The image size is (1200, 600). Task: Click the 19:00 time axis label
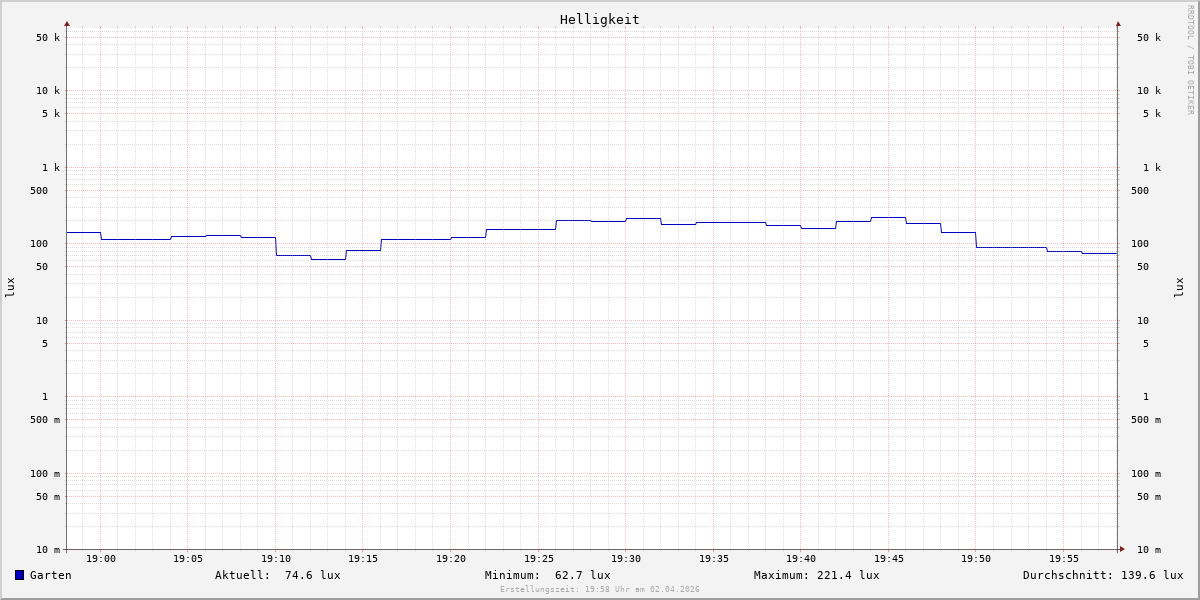pos(101,559)
